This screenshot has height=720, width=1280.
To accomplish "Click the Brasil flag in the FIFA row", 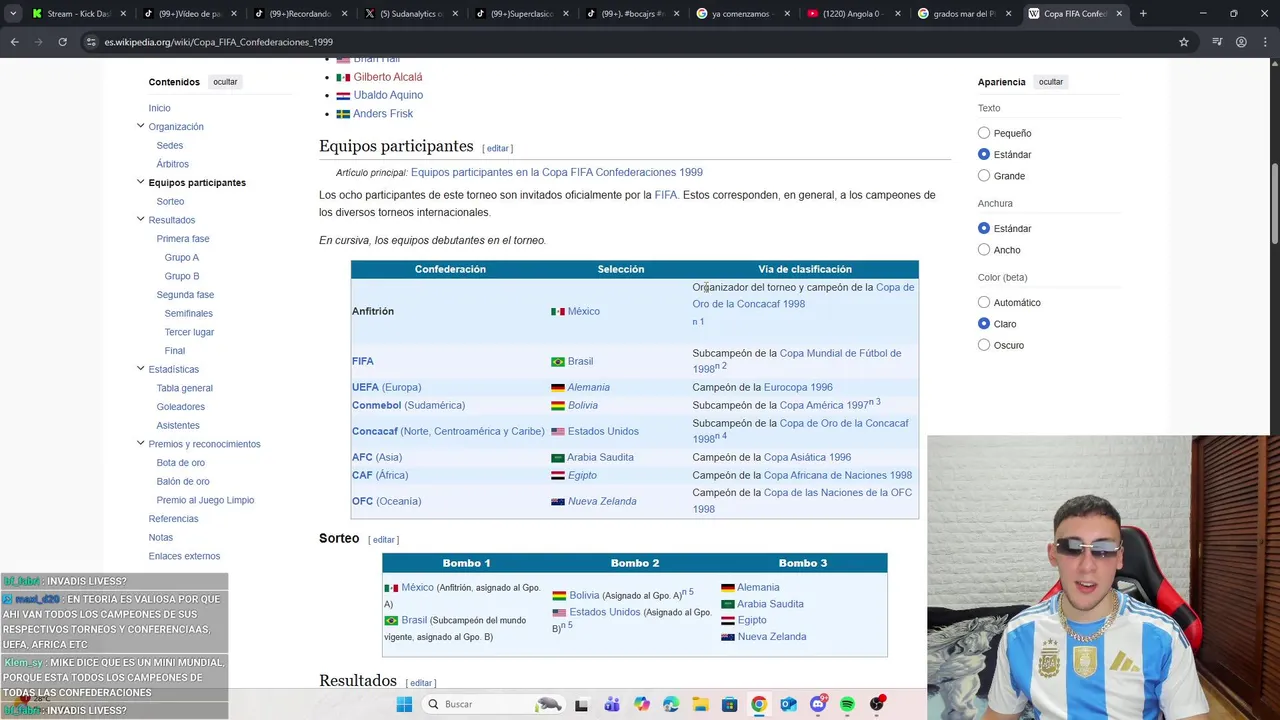I will pos(558,362).
